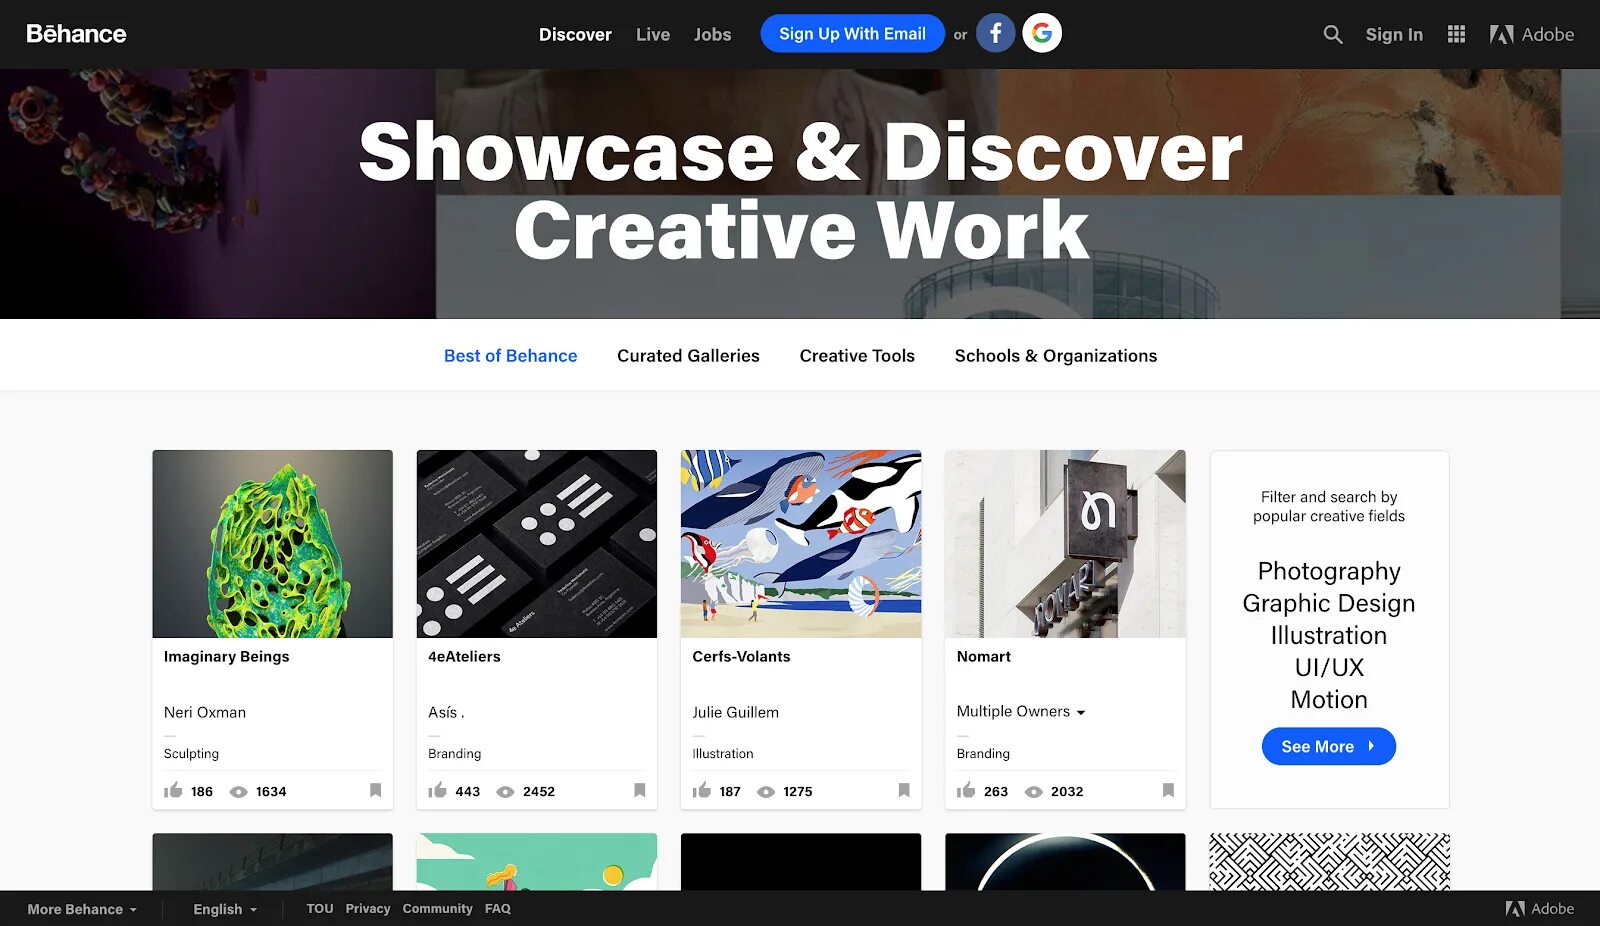The width and height of the screenshot is (1600, 926).
Task: Open the Motion creative field
Action: (x=1329, y=699)
